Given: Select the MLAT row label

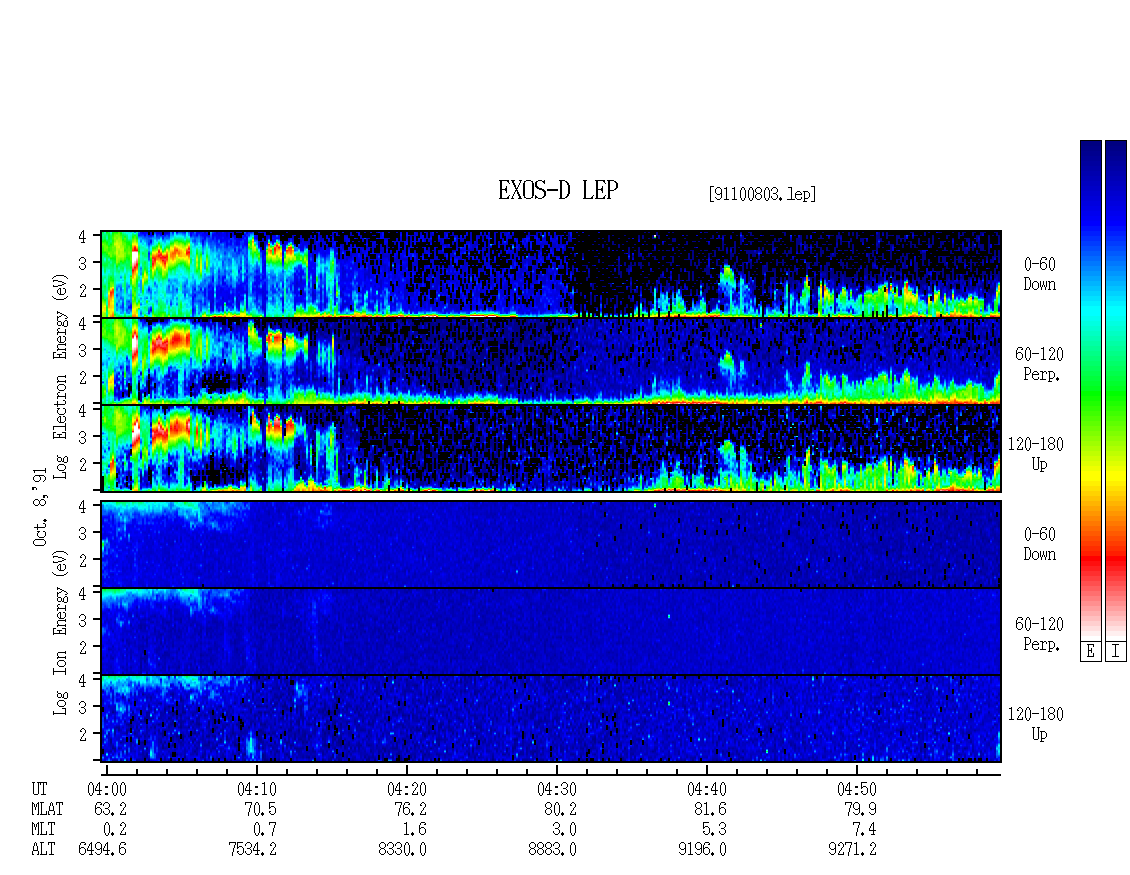Looking at the screenshot, I should click(x=48, y=809).
